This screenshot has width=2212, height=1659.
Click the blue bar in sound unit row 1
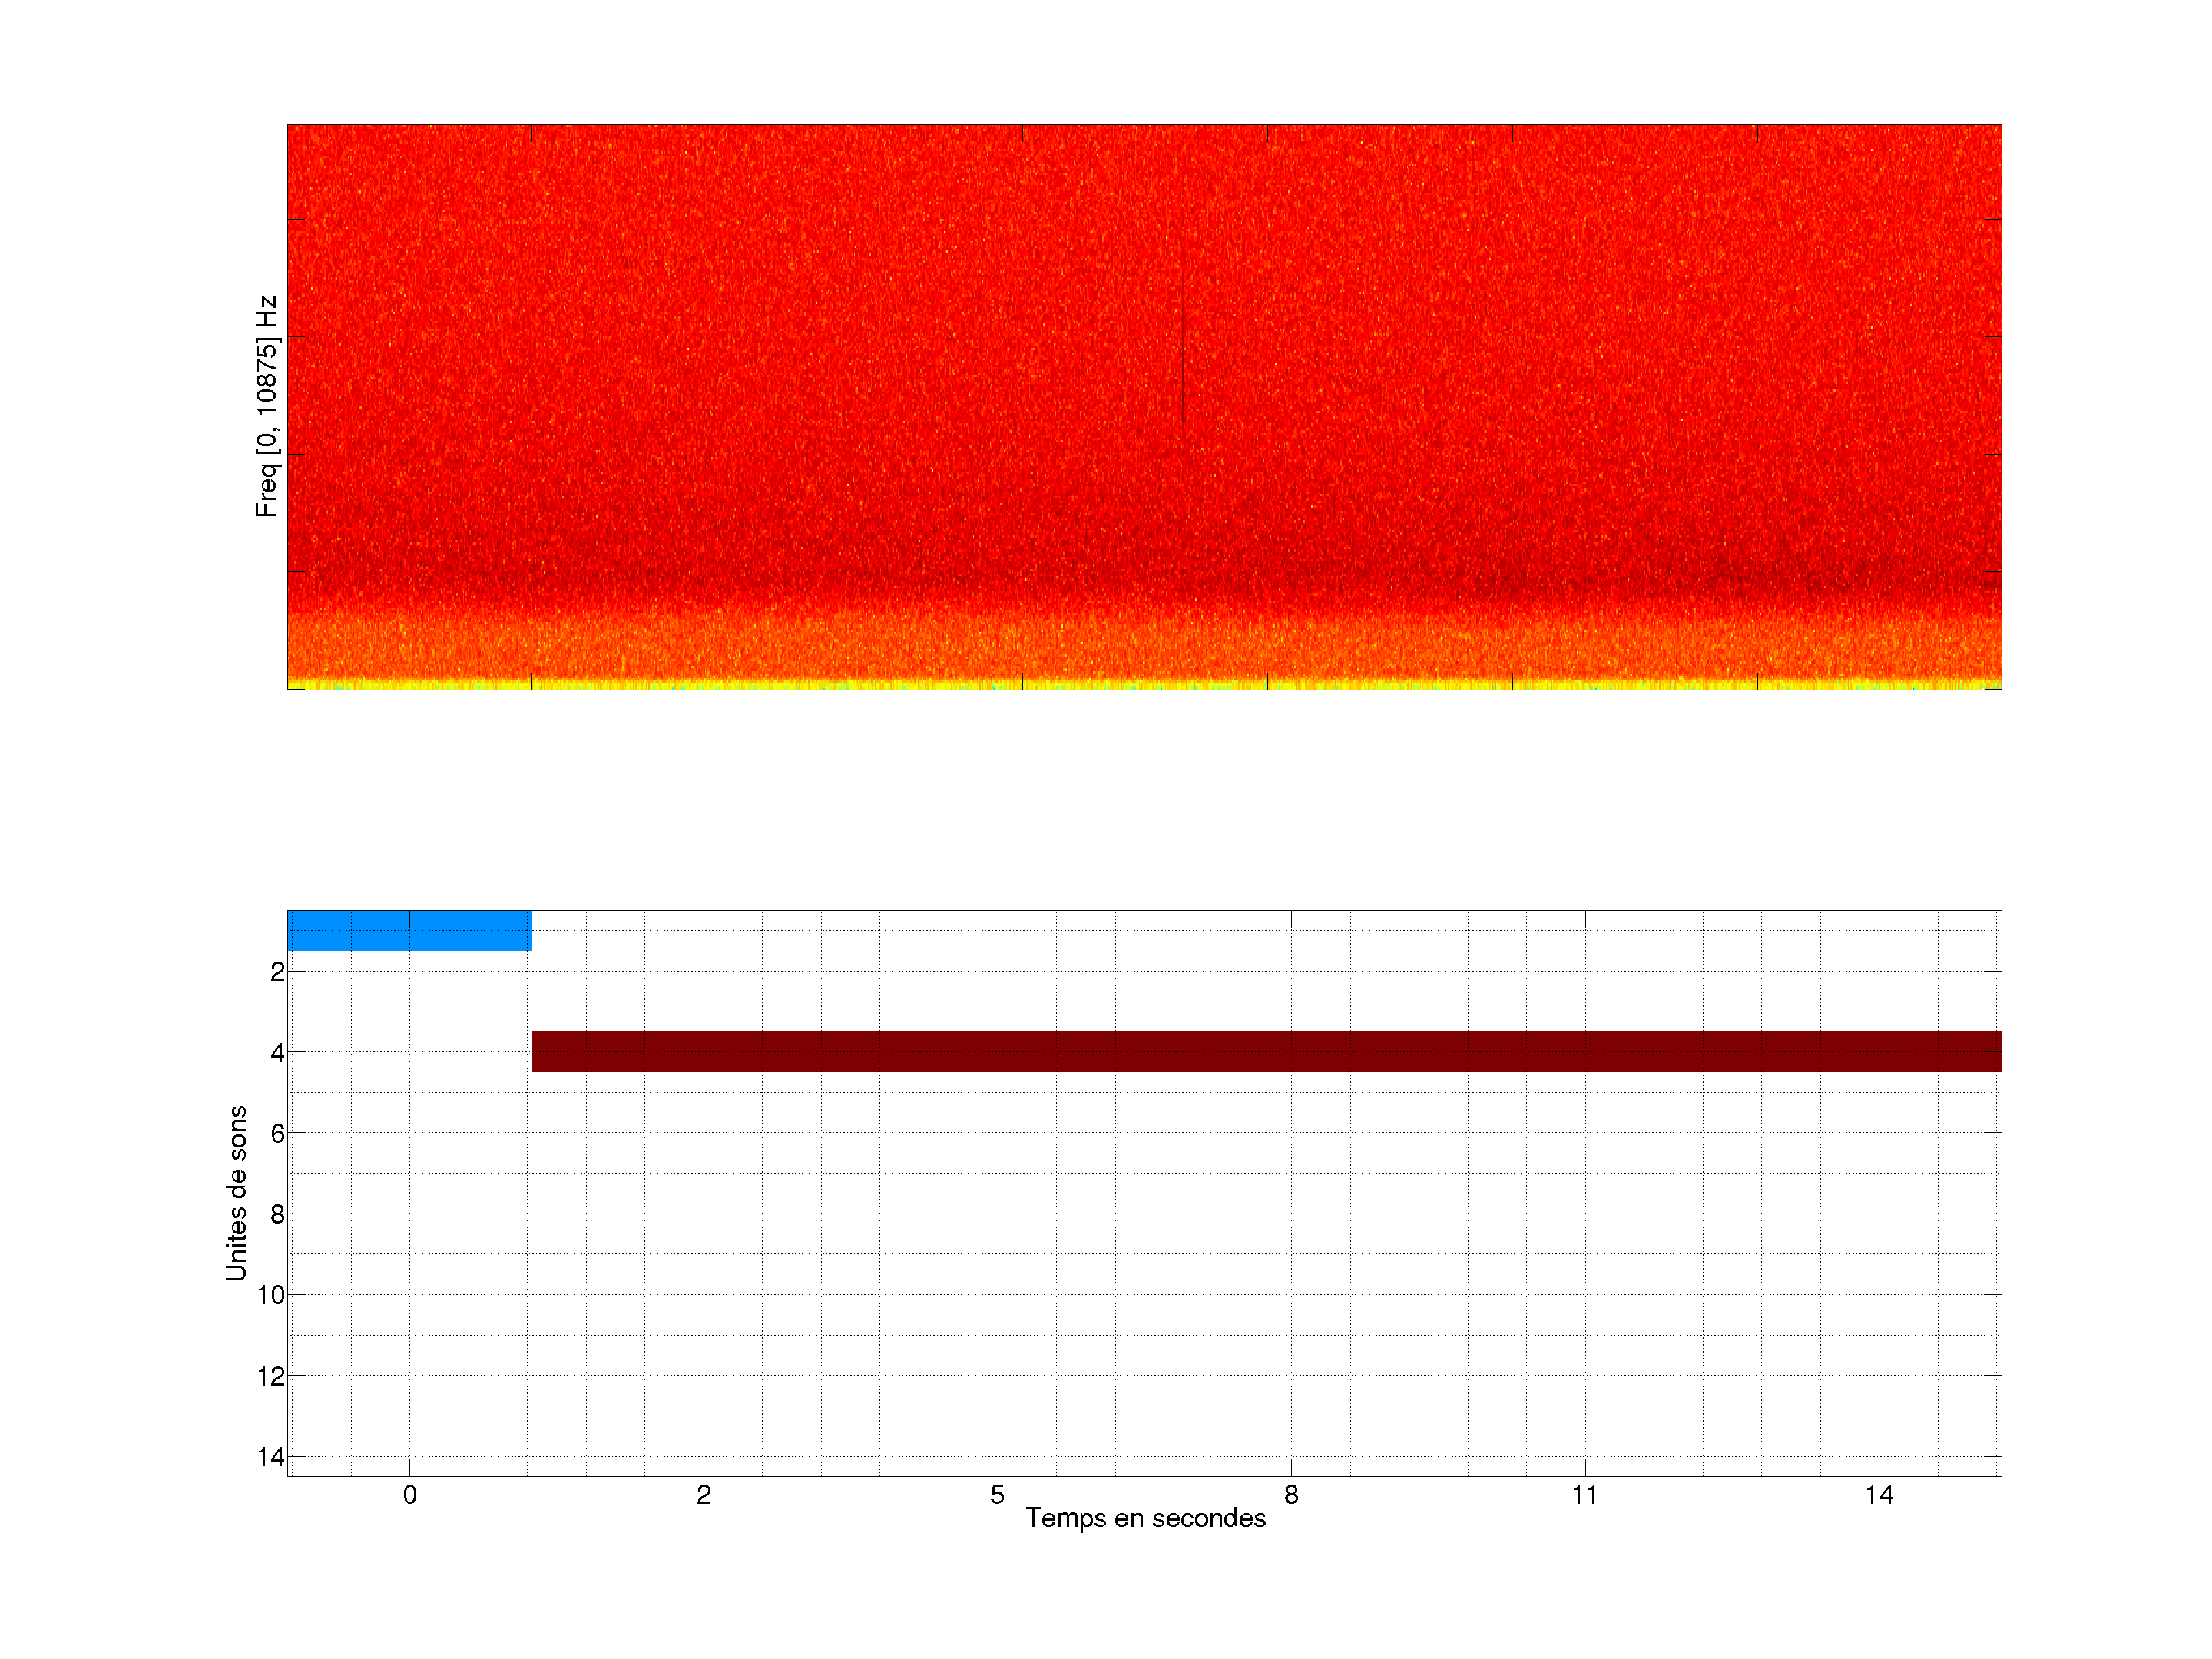[409, 930]
